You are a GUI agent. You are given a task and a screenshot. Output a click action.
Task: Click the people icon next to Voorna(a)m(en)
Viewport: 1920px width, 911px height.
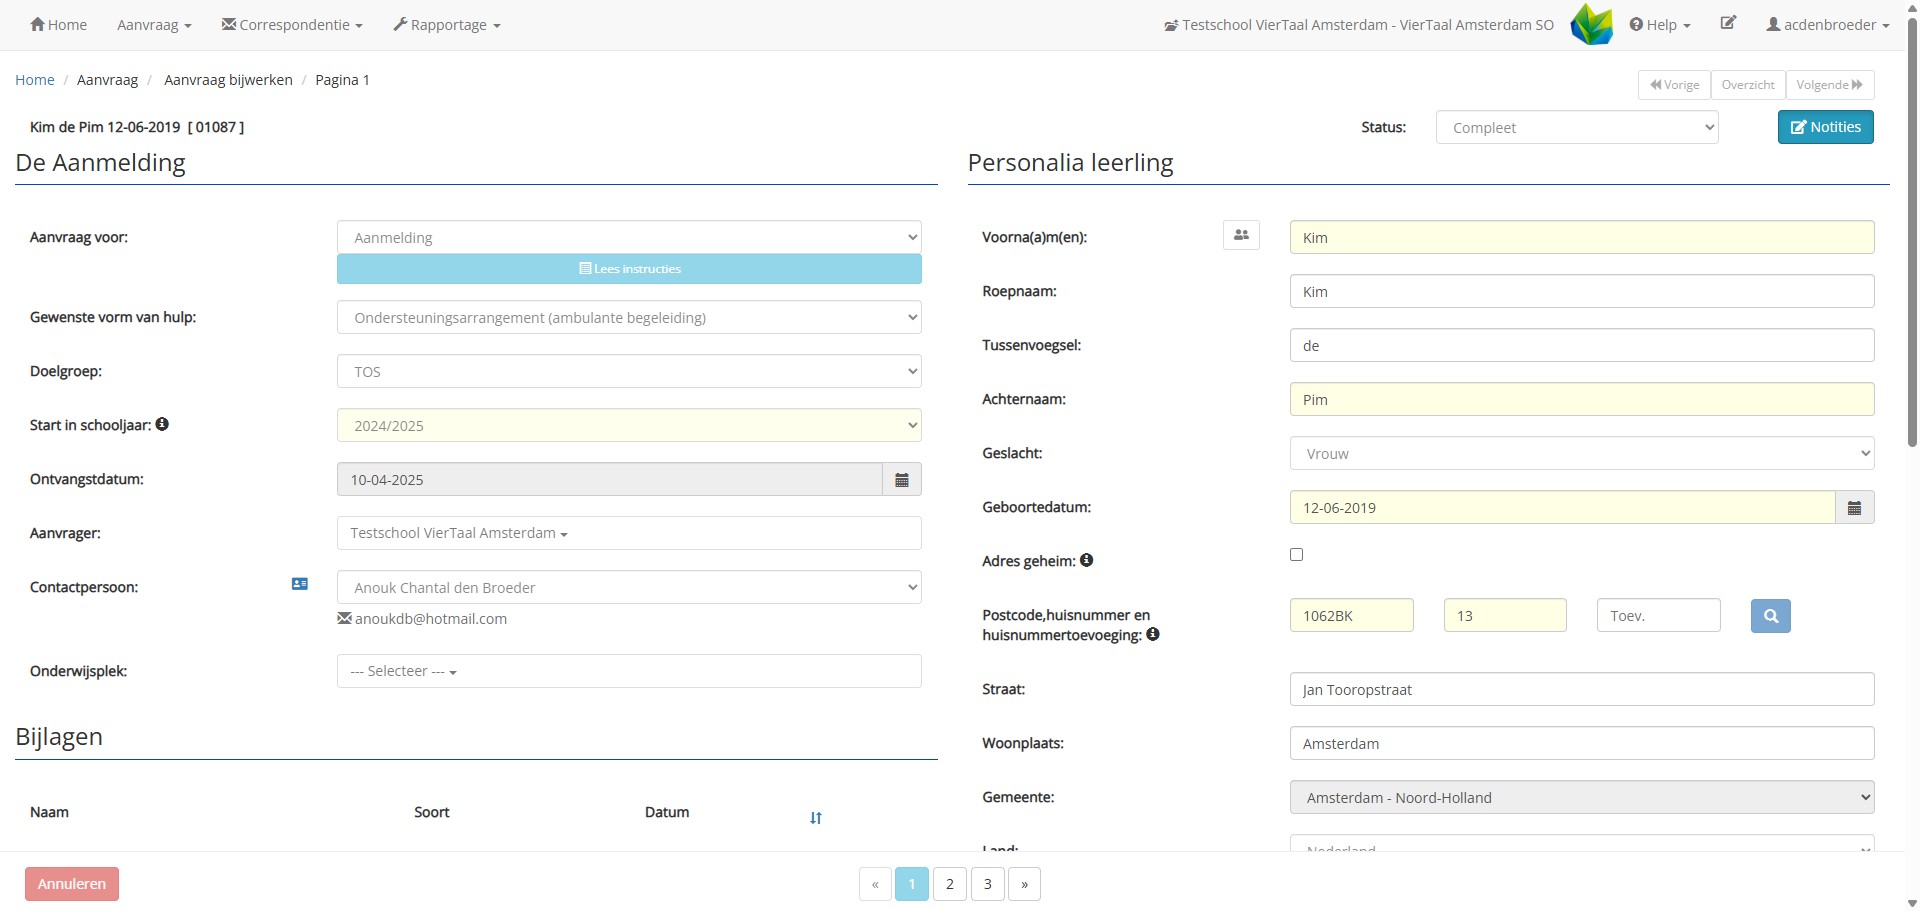(1241, 236)
